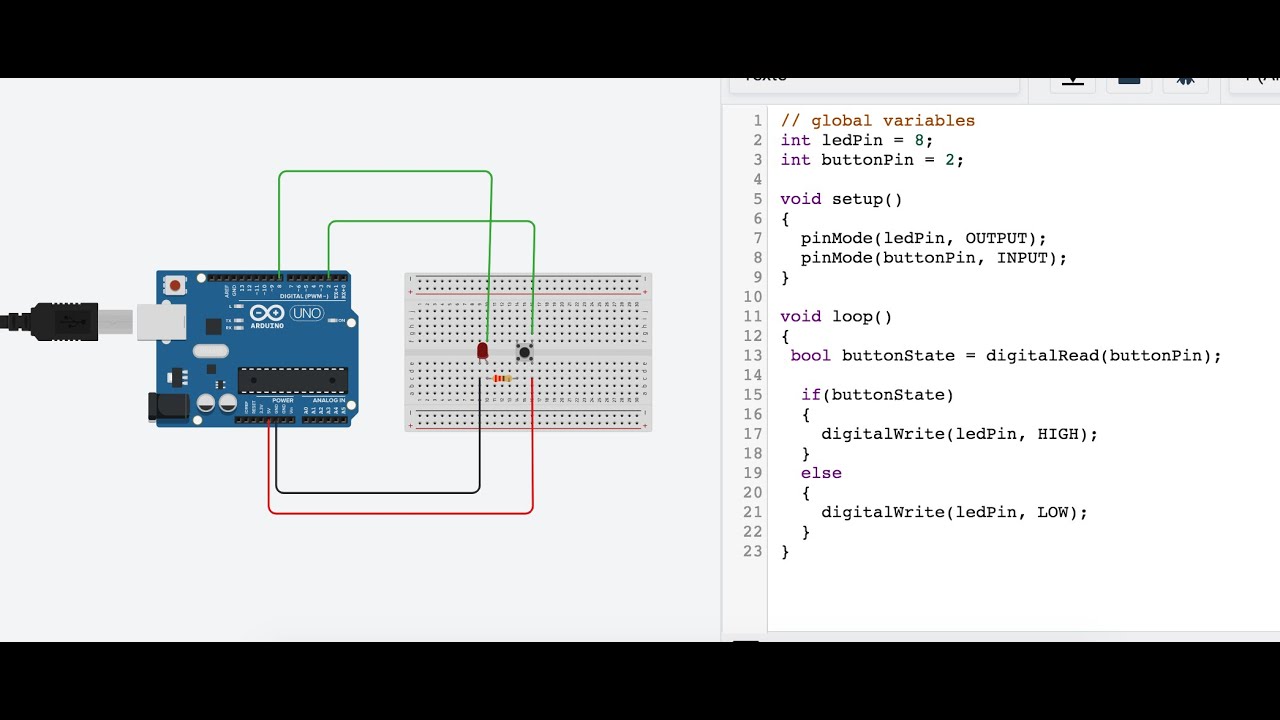
Task: Select the breadboard bottom power rail
Action: 528,420
